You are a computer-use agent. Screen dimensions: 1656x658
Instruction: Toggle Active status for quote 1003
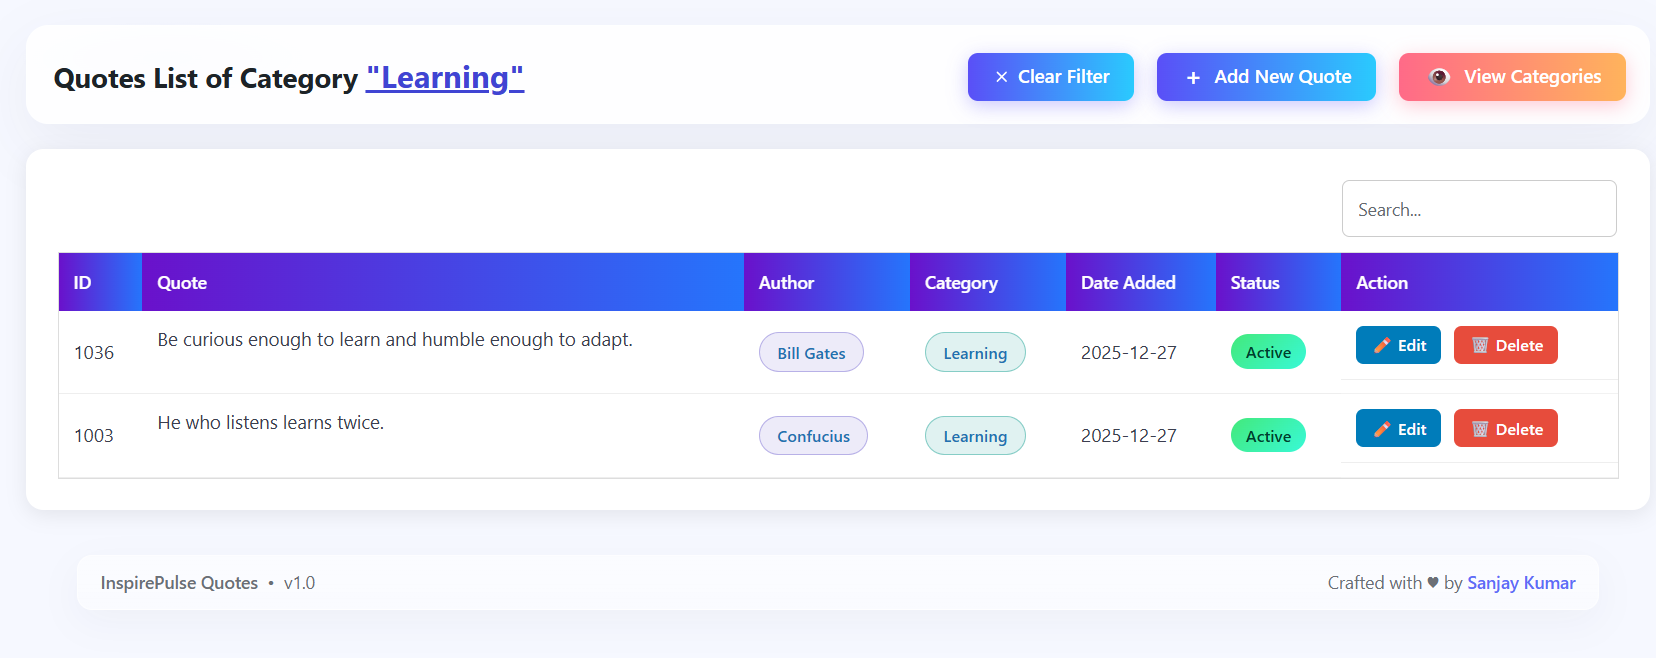1268,436
